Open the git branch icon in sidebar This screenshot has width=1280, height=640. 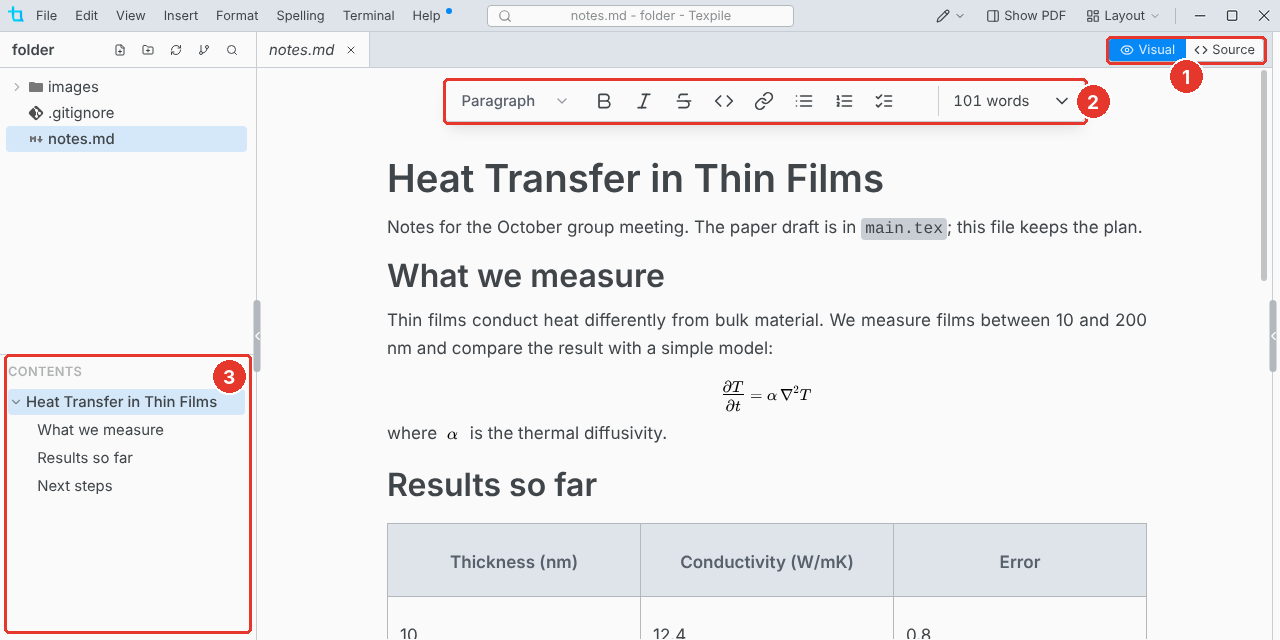204,50
